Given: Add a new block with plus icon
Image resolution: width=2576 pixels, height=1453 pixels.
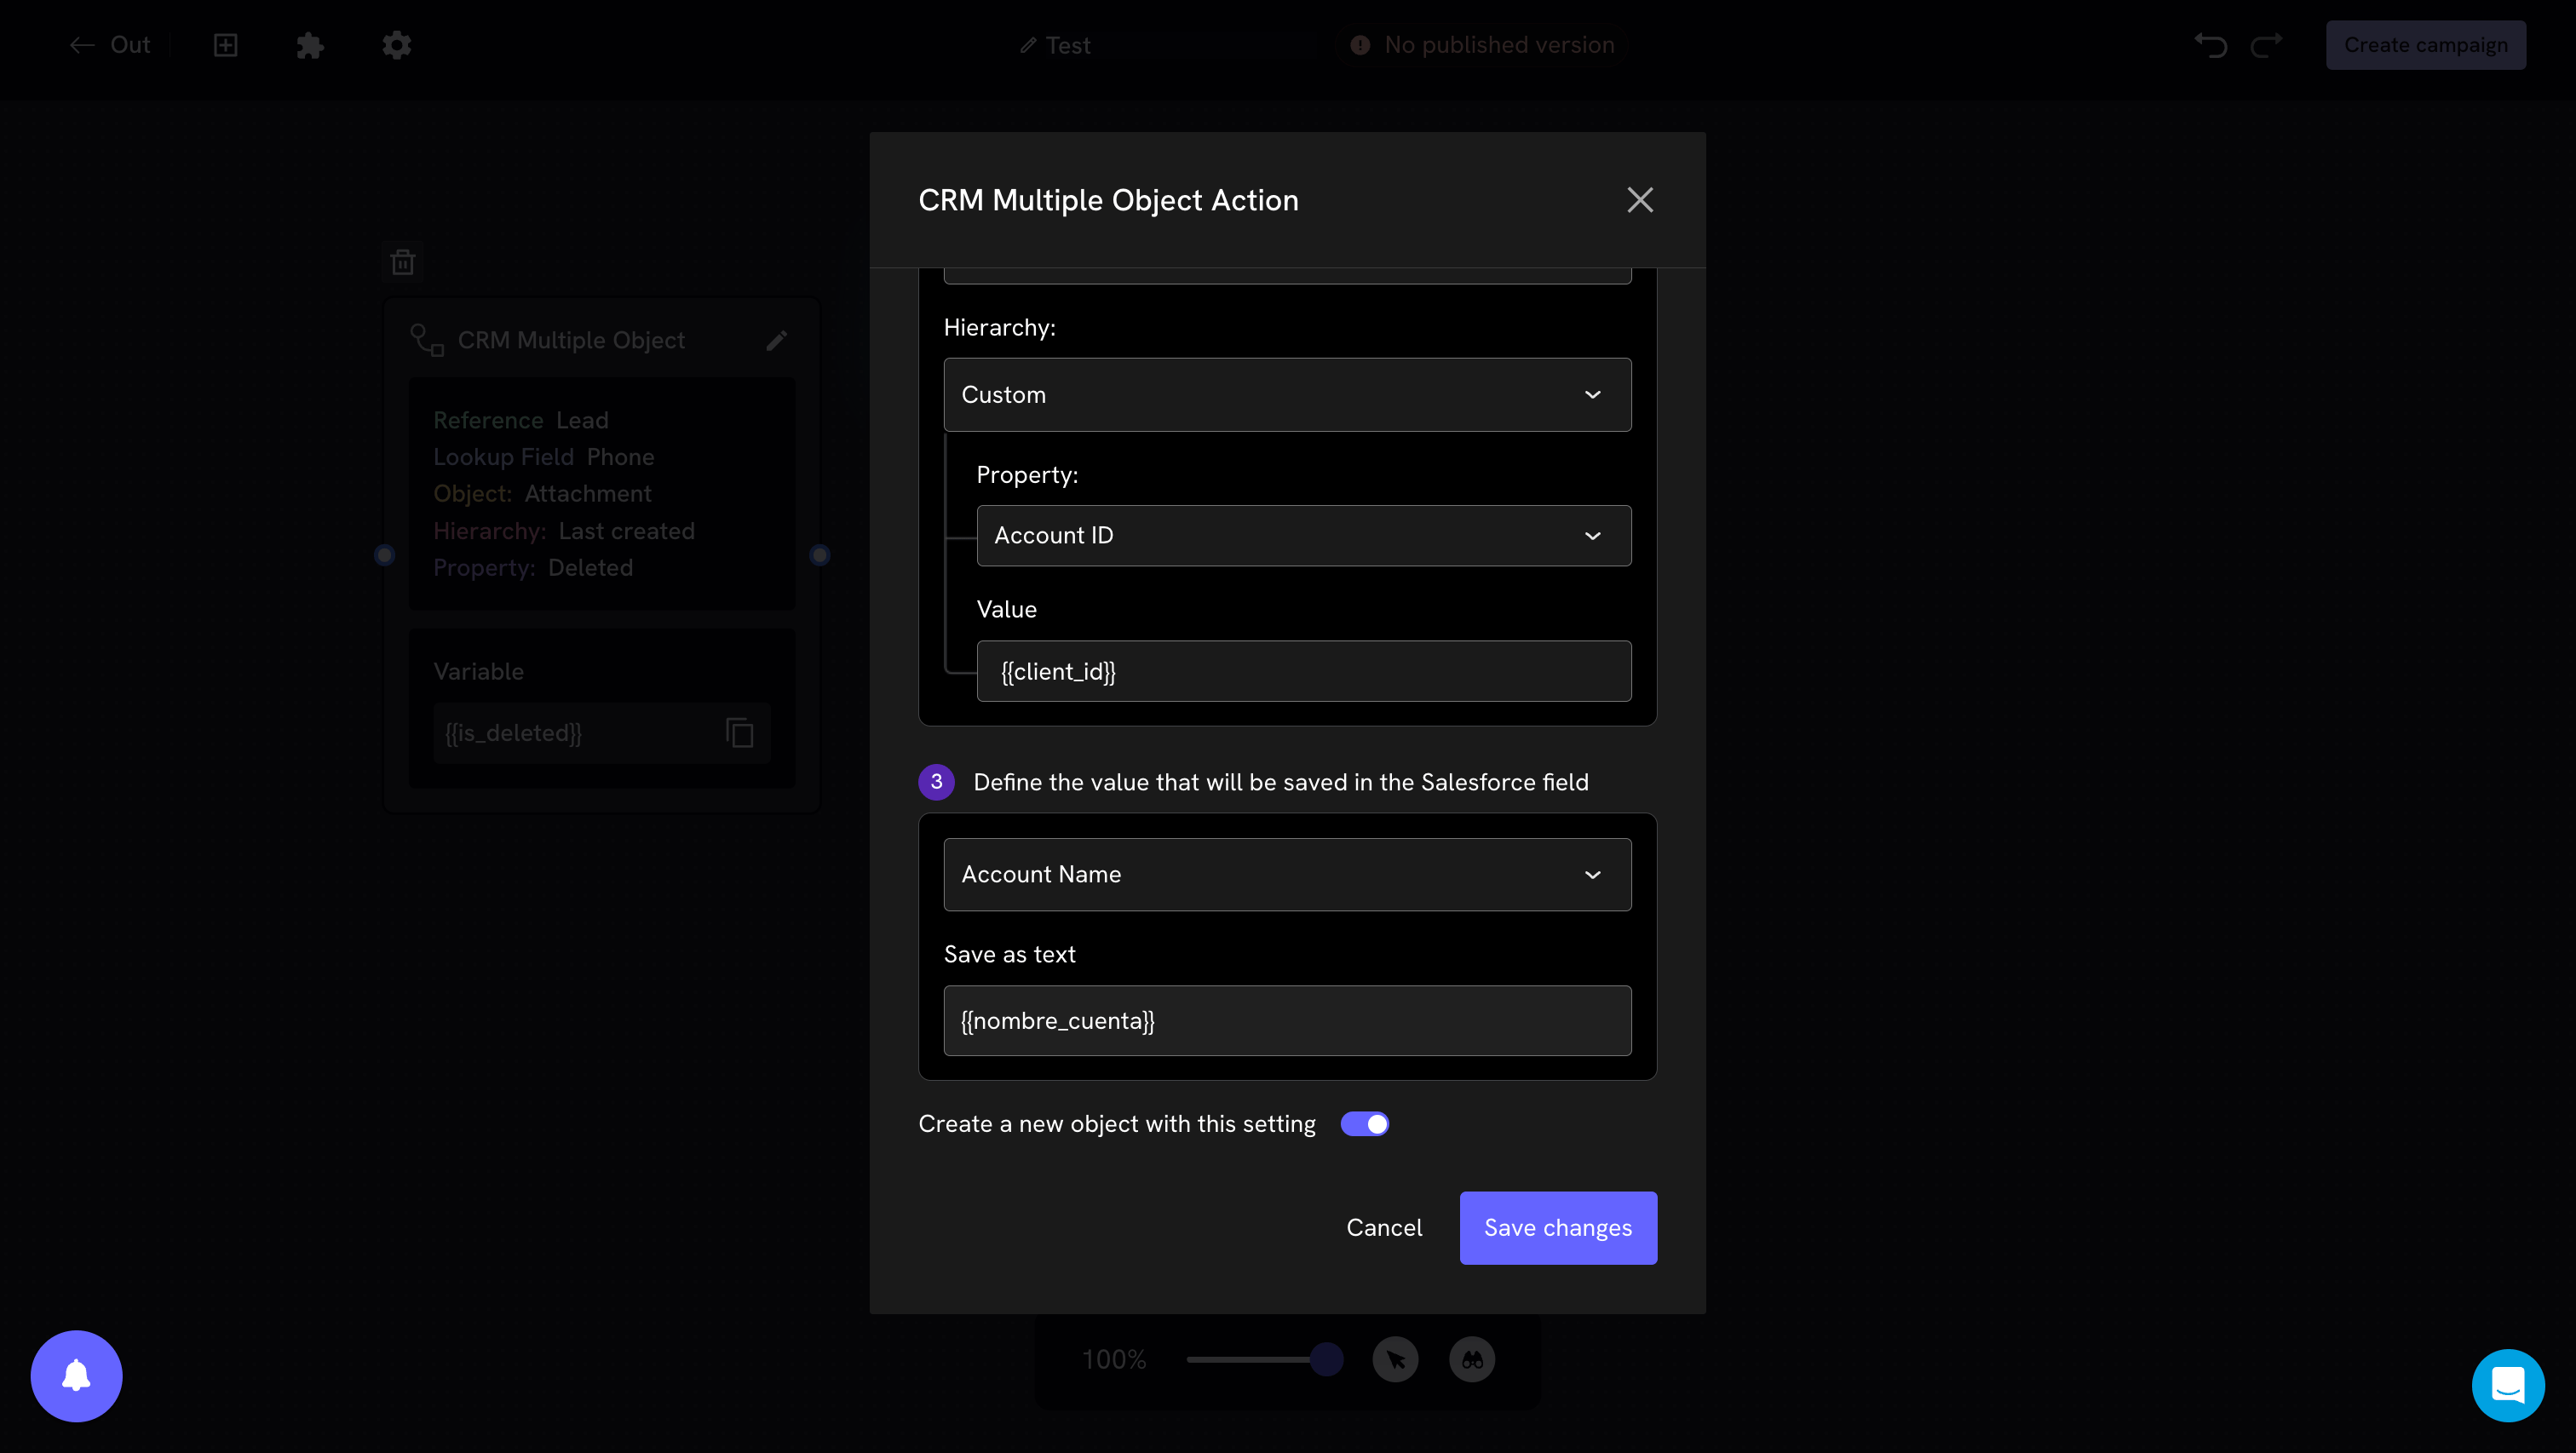Looking at the screenshot, I should click(x=225, y=45).
